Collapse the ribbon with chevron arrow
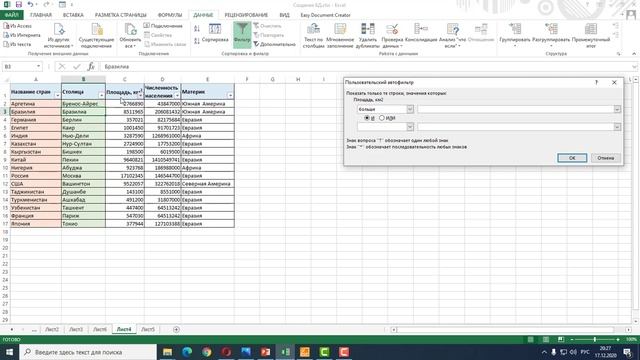This screenshot has width=640, height=360. [634, 53]
